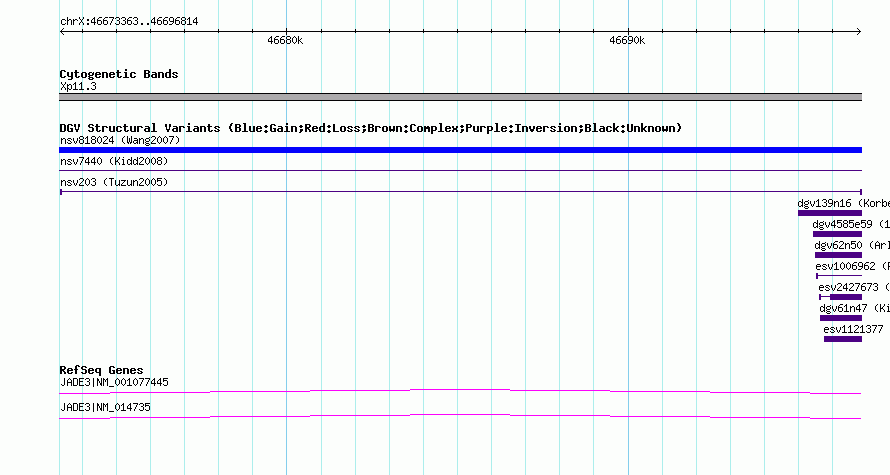Click the nsv203 inversion line feature
Image resolution: width=890 pixels, height=475 pixels.
460,192
